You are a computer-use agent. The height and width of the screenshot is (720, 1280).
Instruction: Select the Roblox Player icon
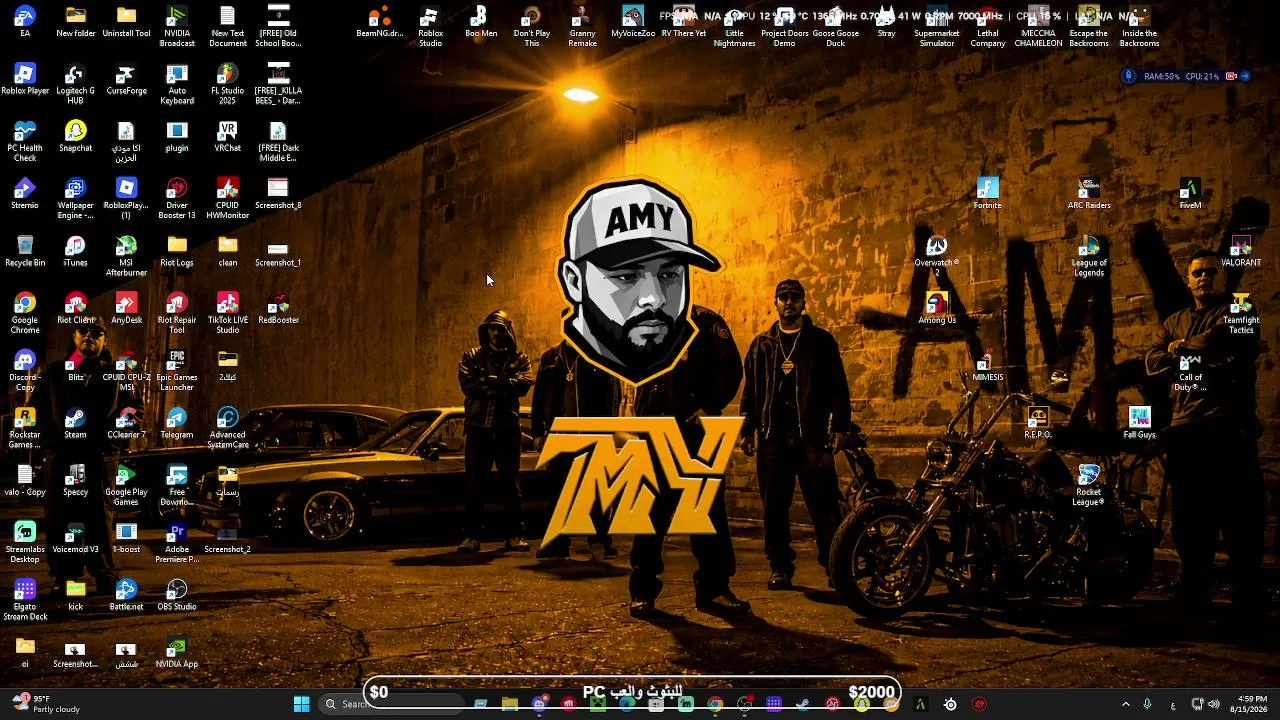25,79
